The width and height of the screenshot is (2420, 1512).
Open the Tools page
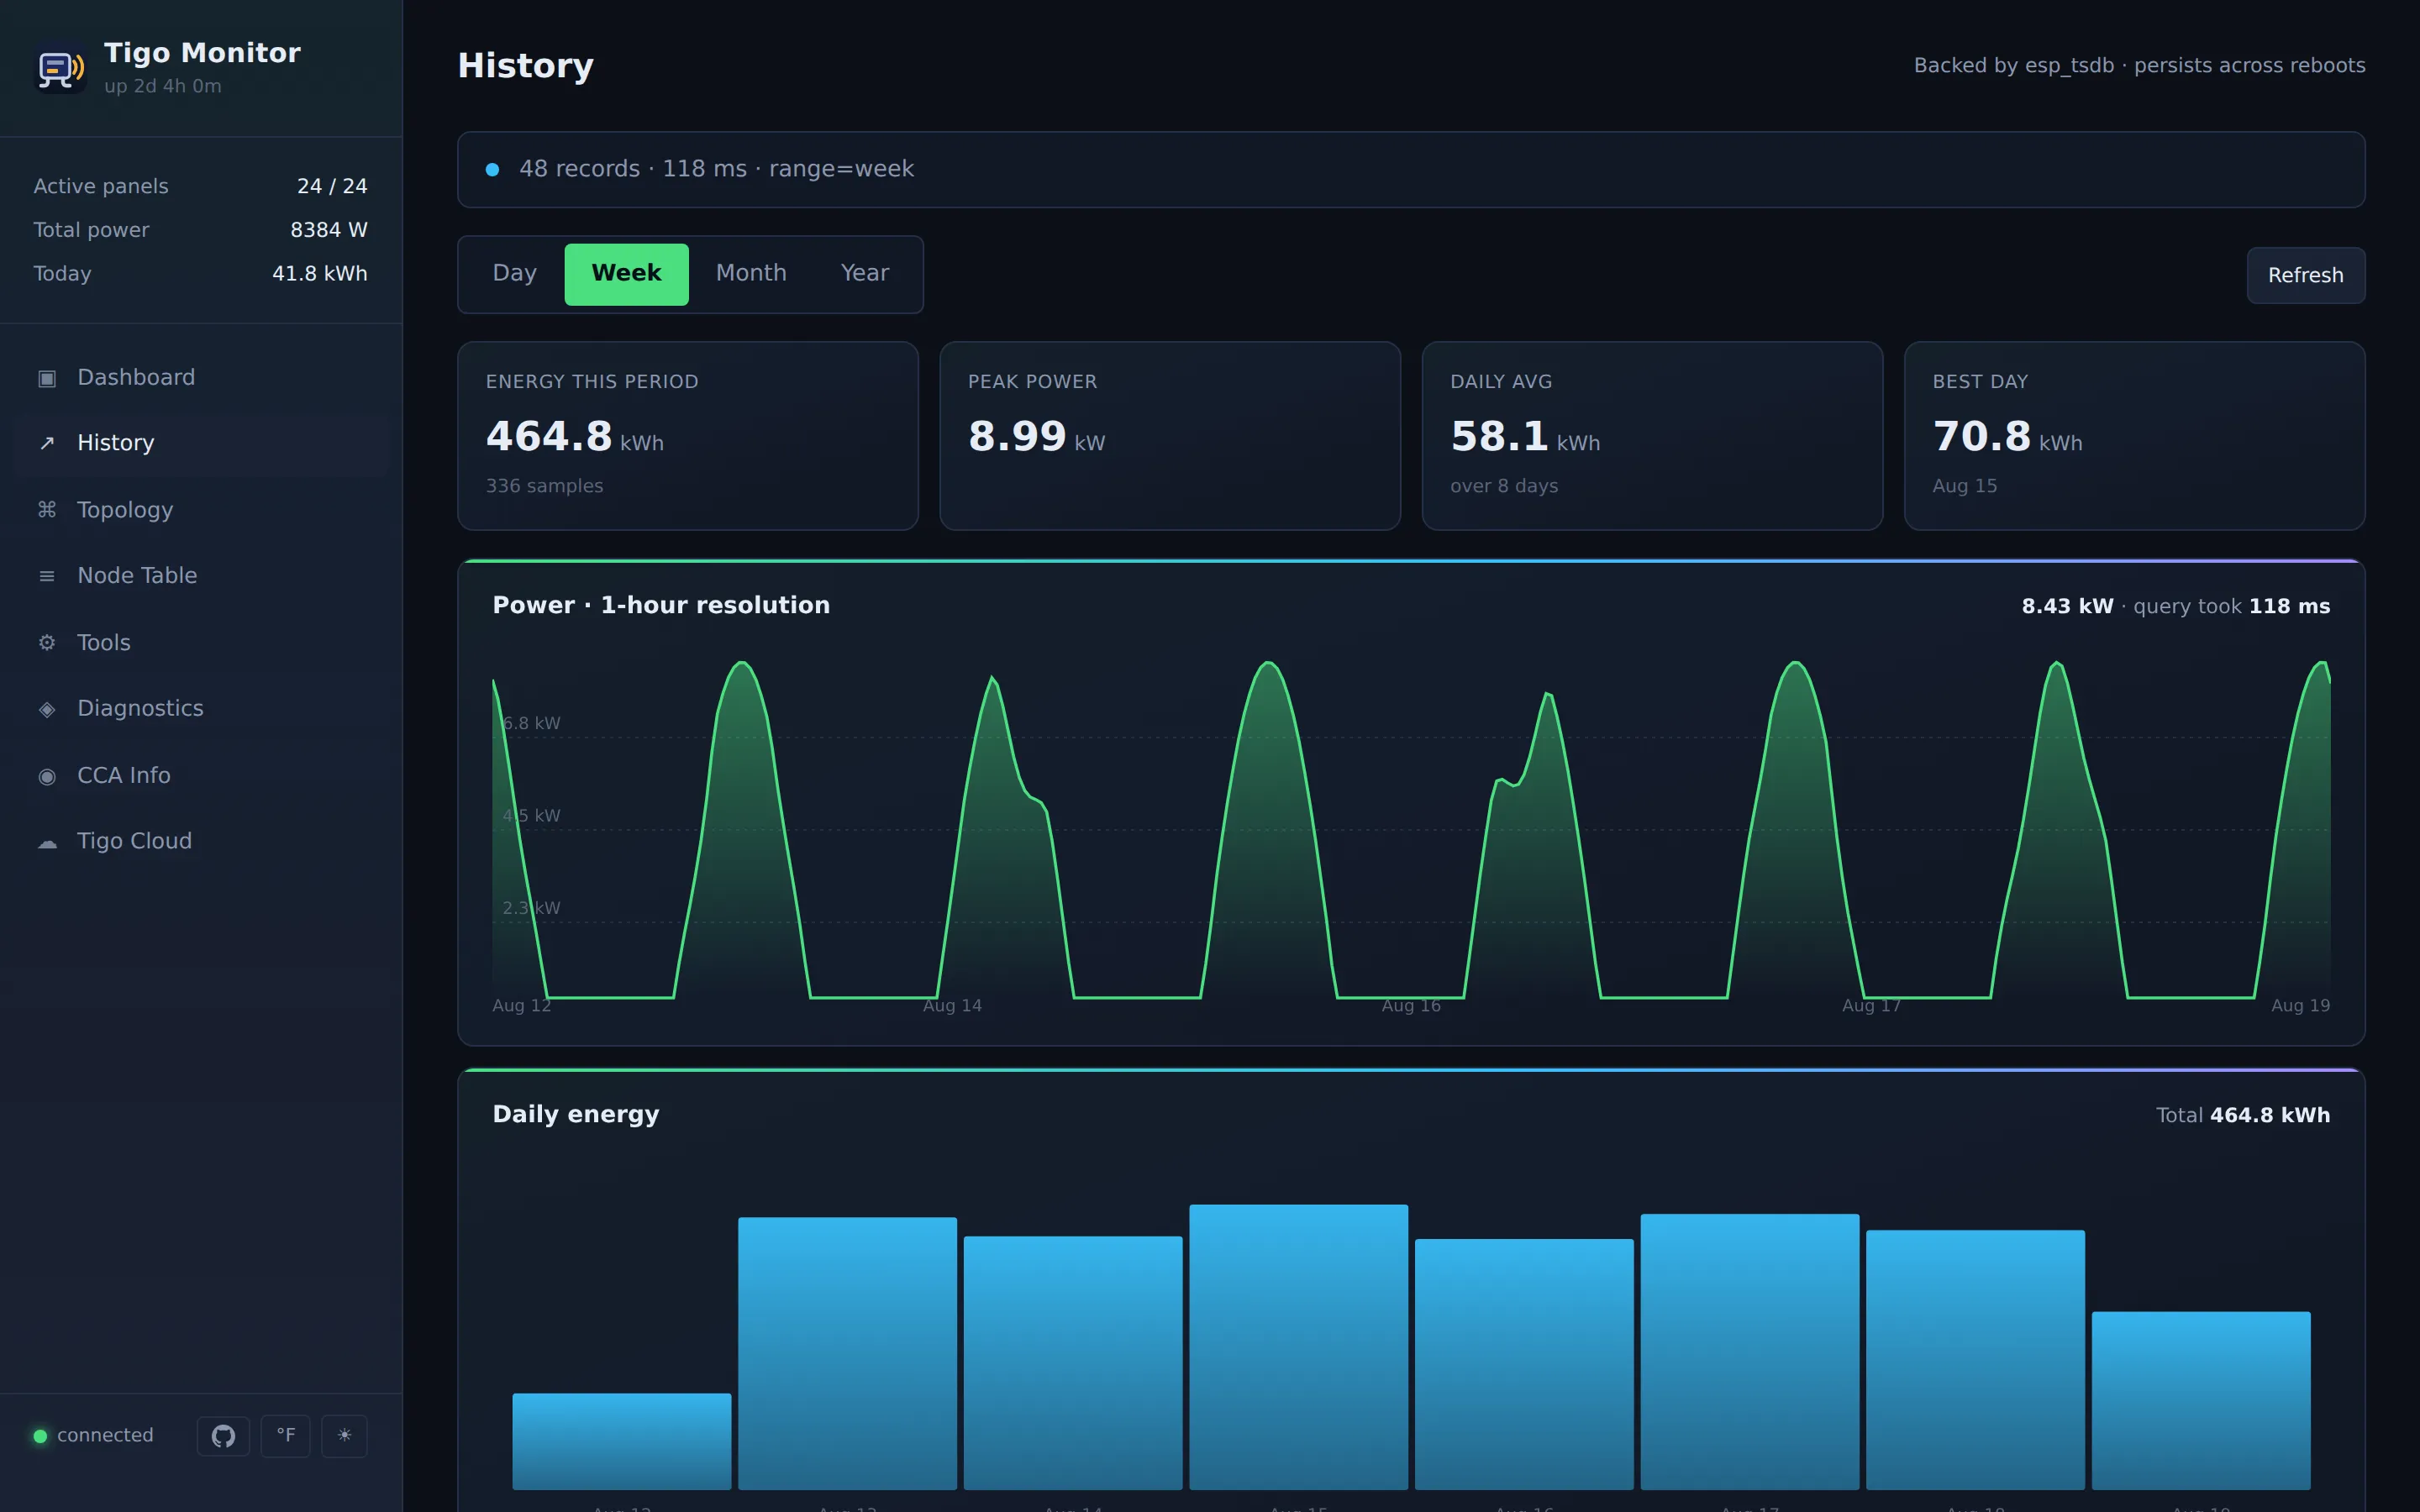[x=201, y=643]
